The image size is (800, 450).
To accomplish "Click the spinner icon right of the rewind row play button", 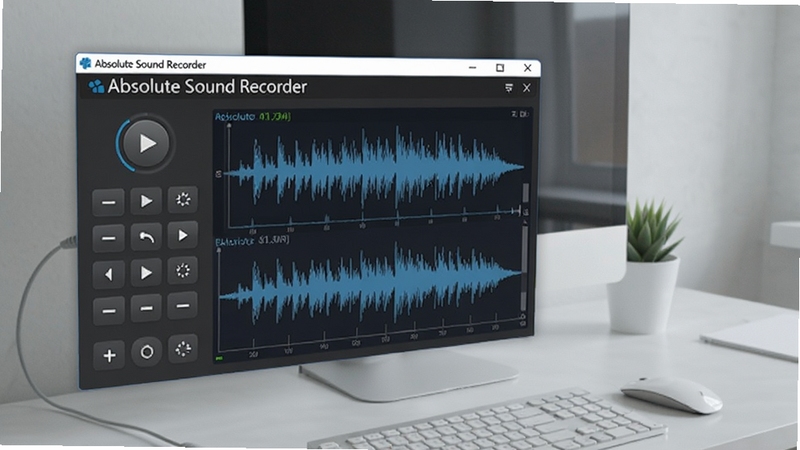I will [183, 270].
